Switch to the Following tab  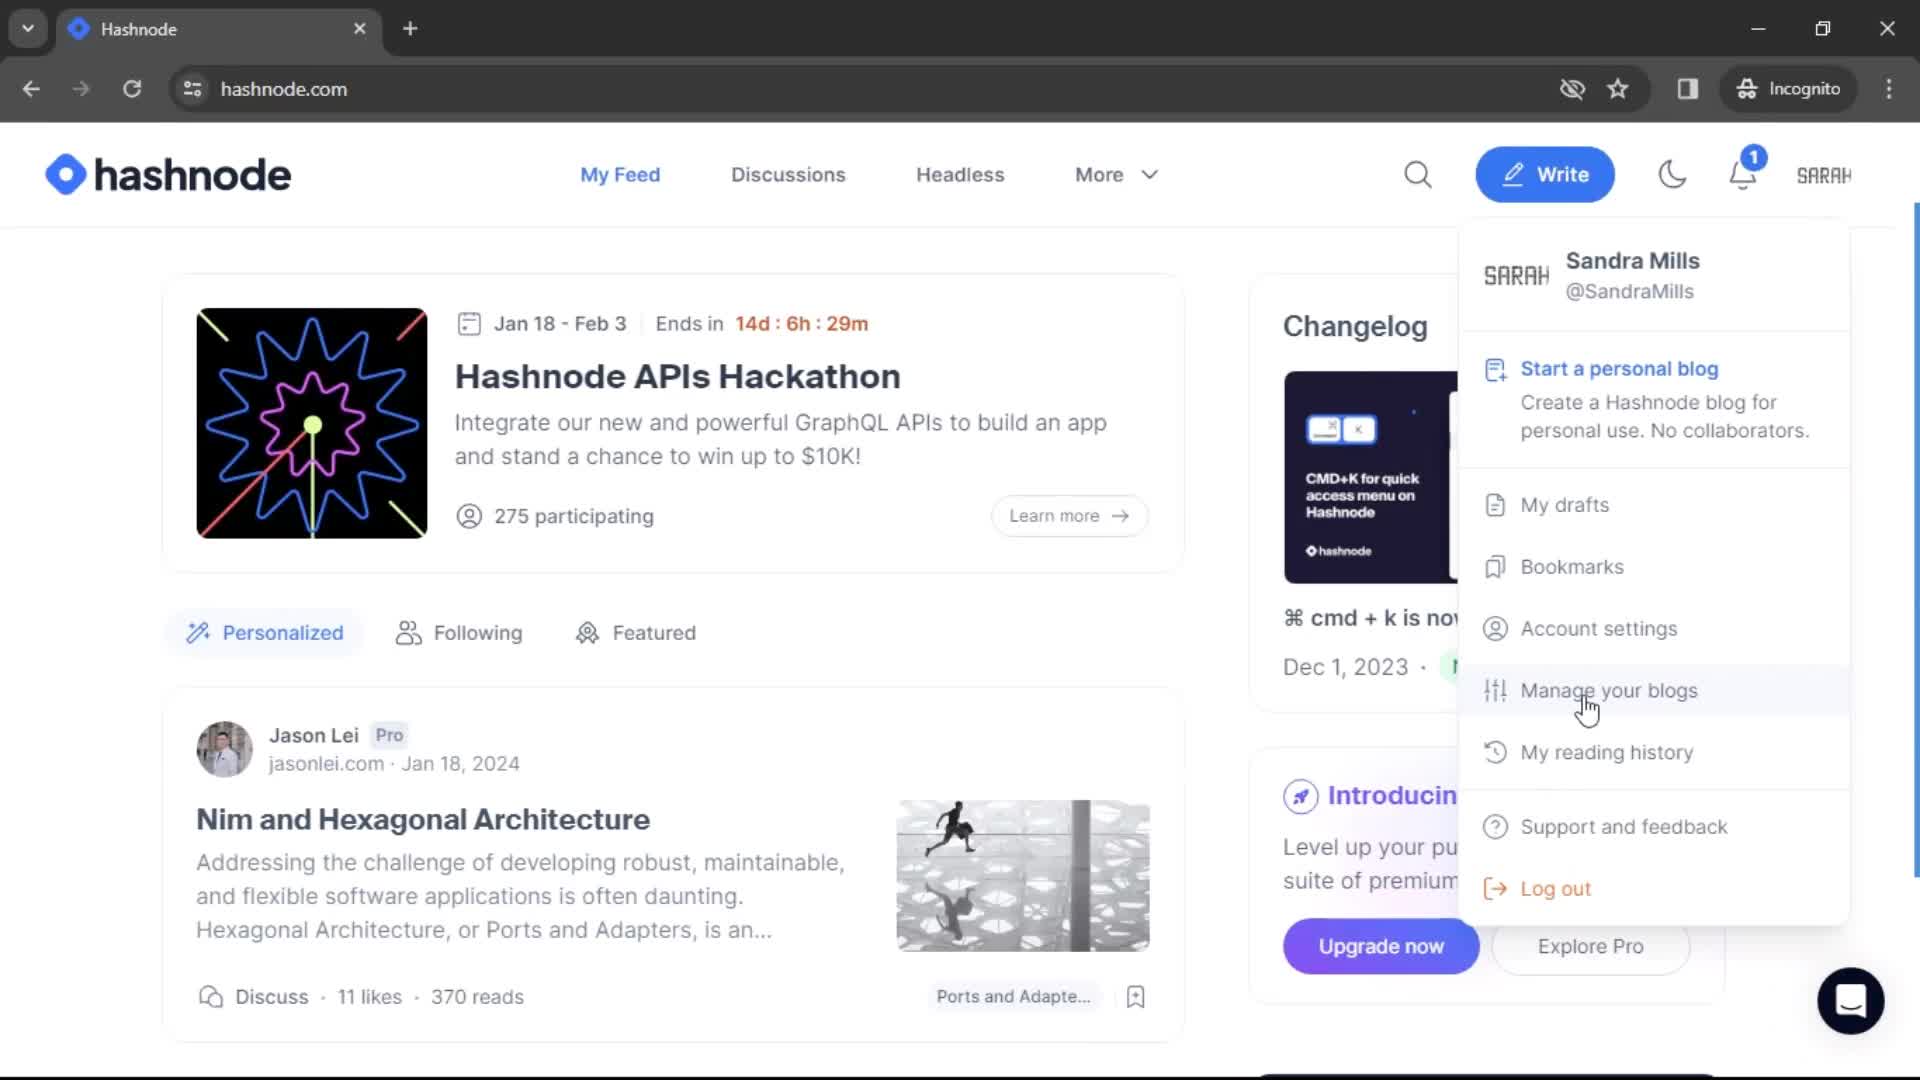click(x=459, y=632)
